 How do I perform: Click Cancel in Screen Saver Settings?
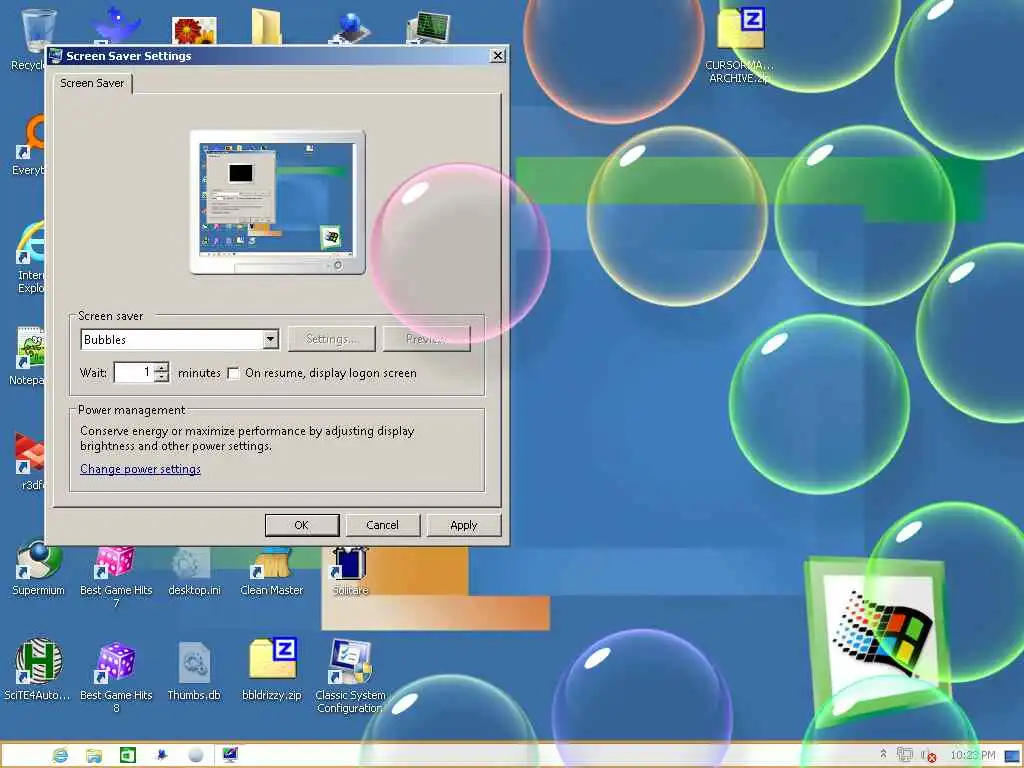(382, 525)
